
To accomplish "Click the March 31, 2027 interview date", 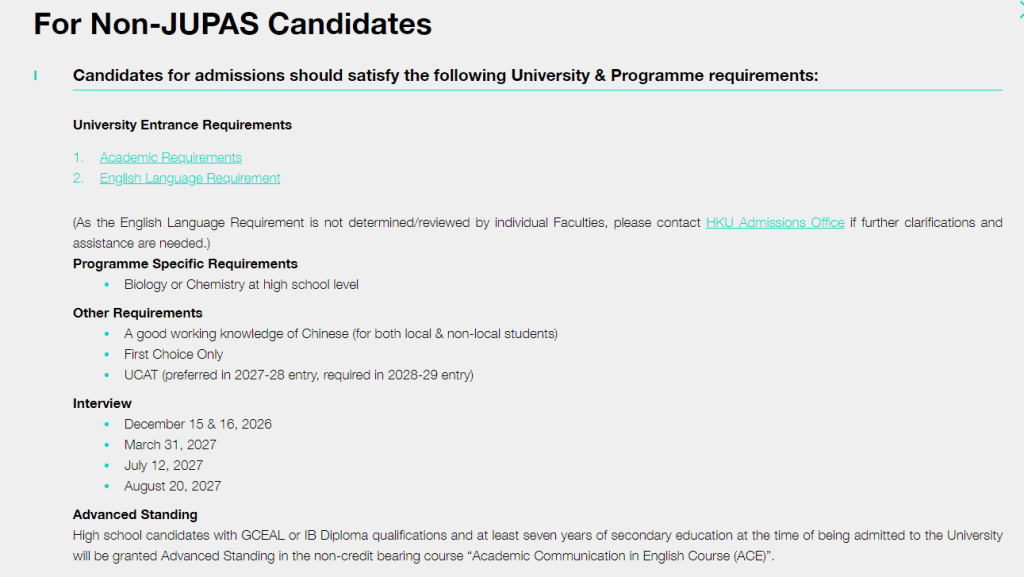I will 170,444.
